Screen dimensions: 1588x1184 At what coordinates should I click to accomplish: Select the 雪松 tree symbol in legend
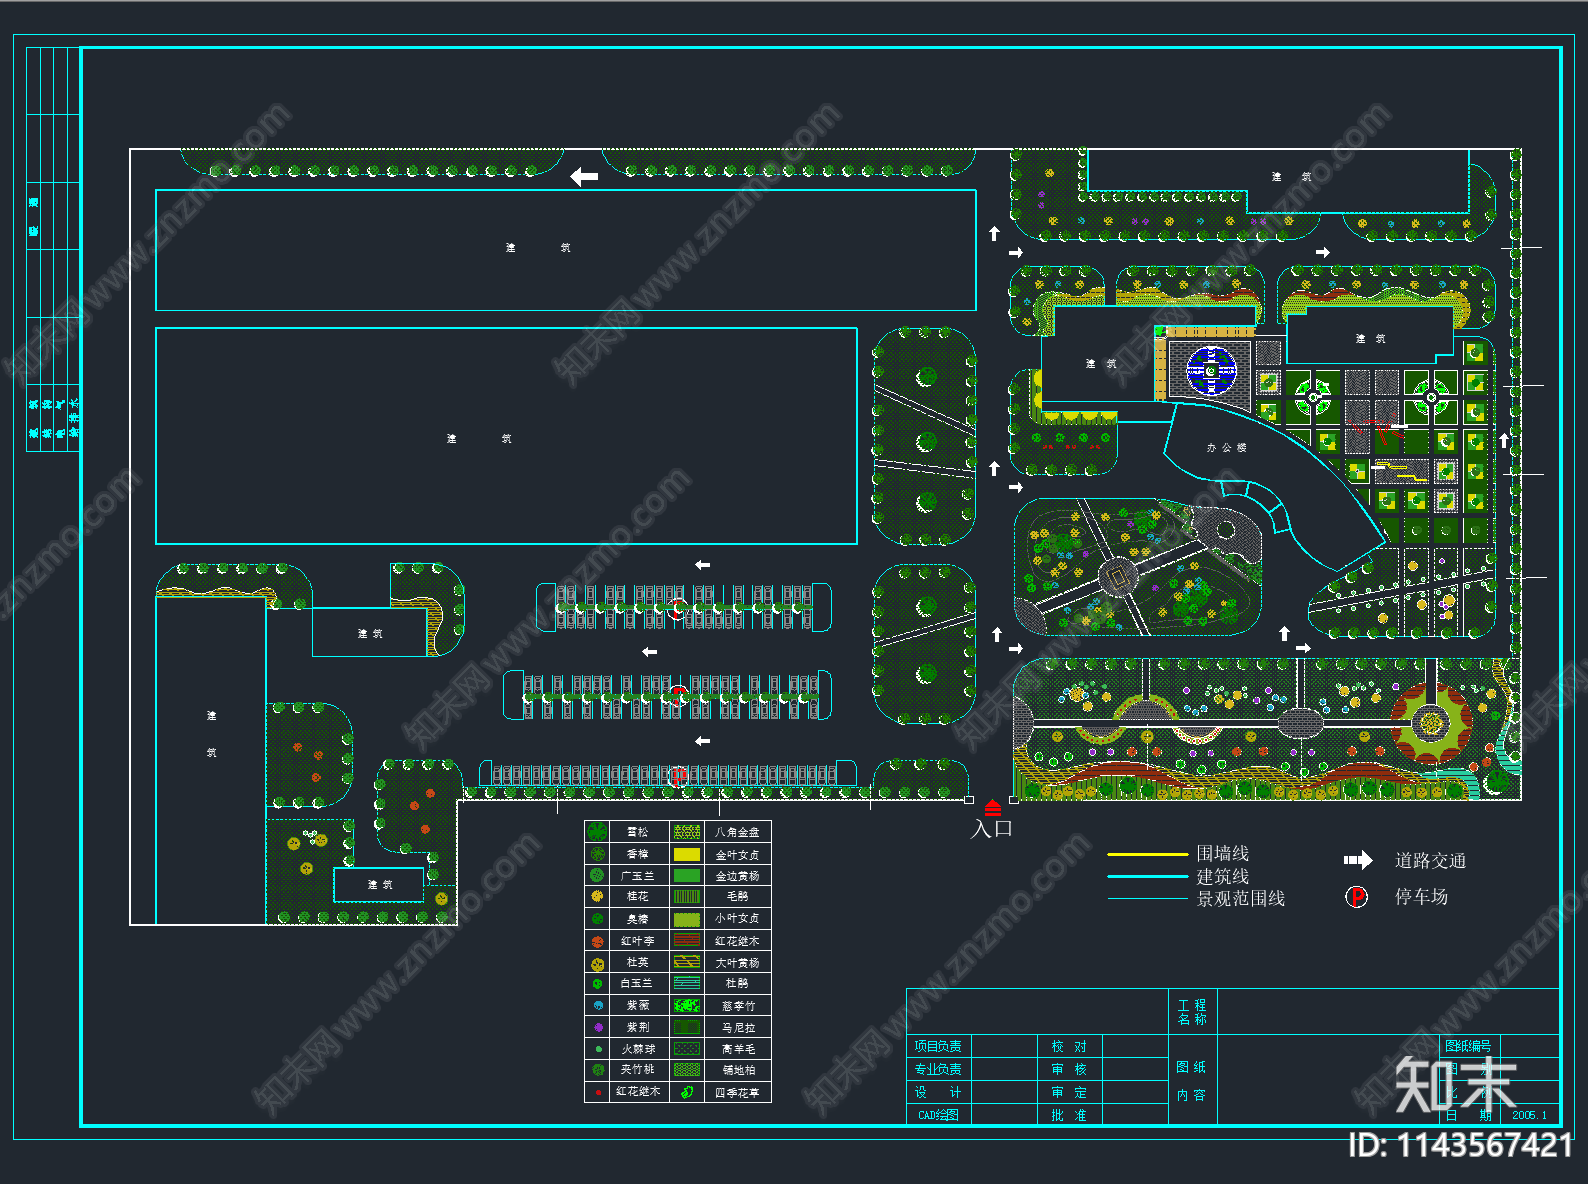(x=597, y=831)
